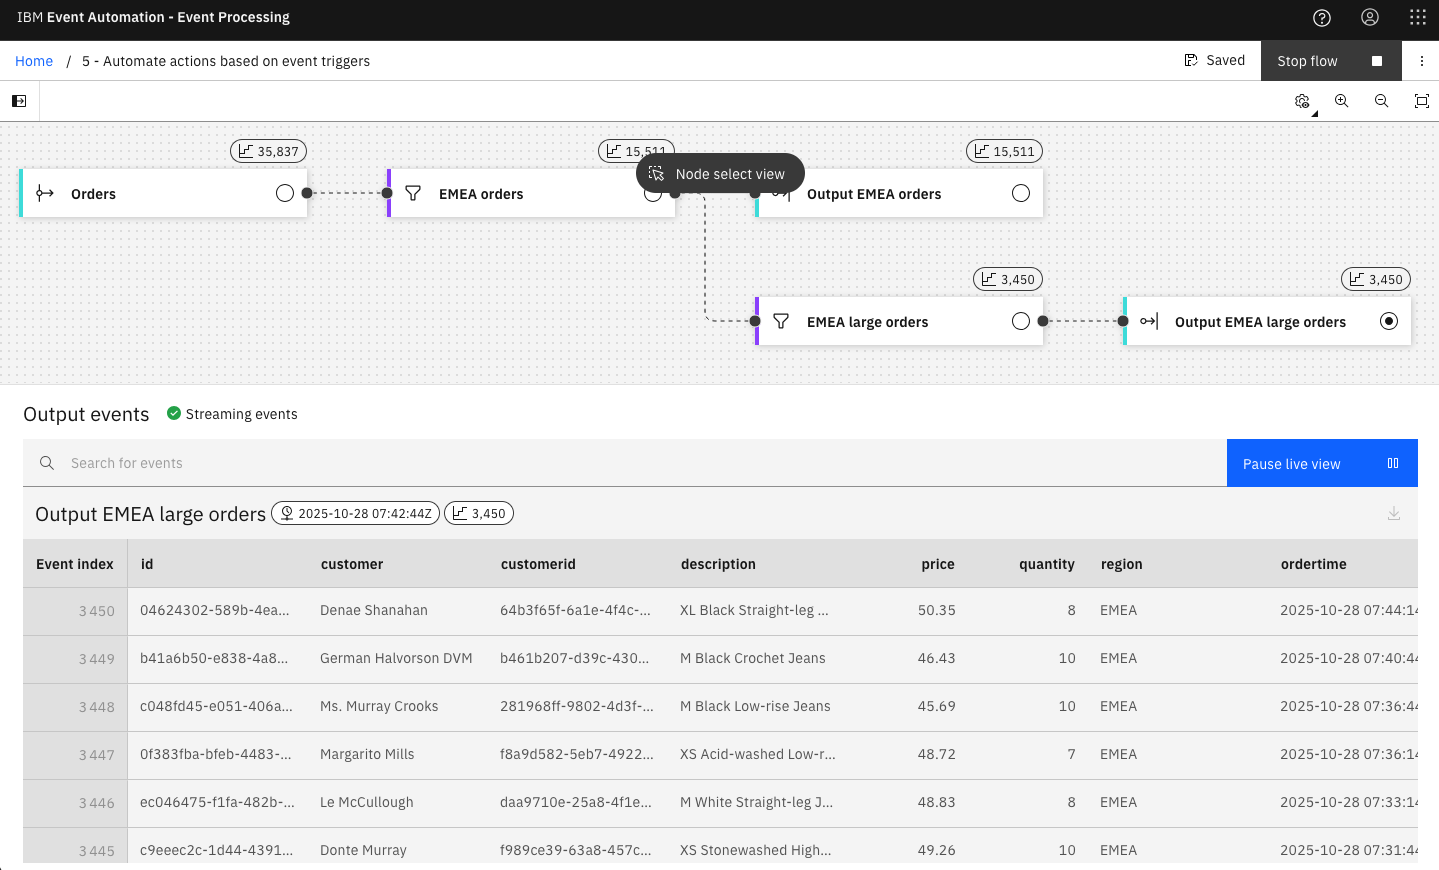Download the output events table
Image resolution: width=1439 pixels, height=870 pixels.
(1394, 514)
